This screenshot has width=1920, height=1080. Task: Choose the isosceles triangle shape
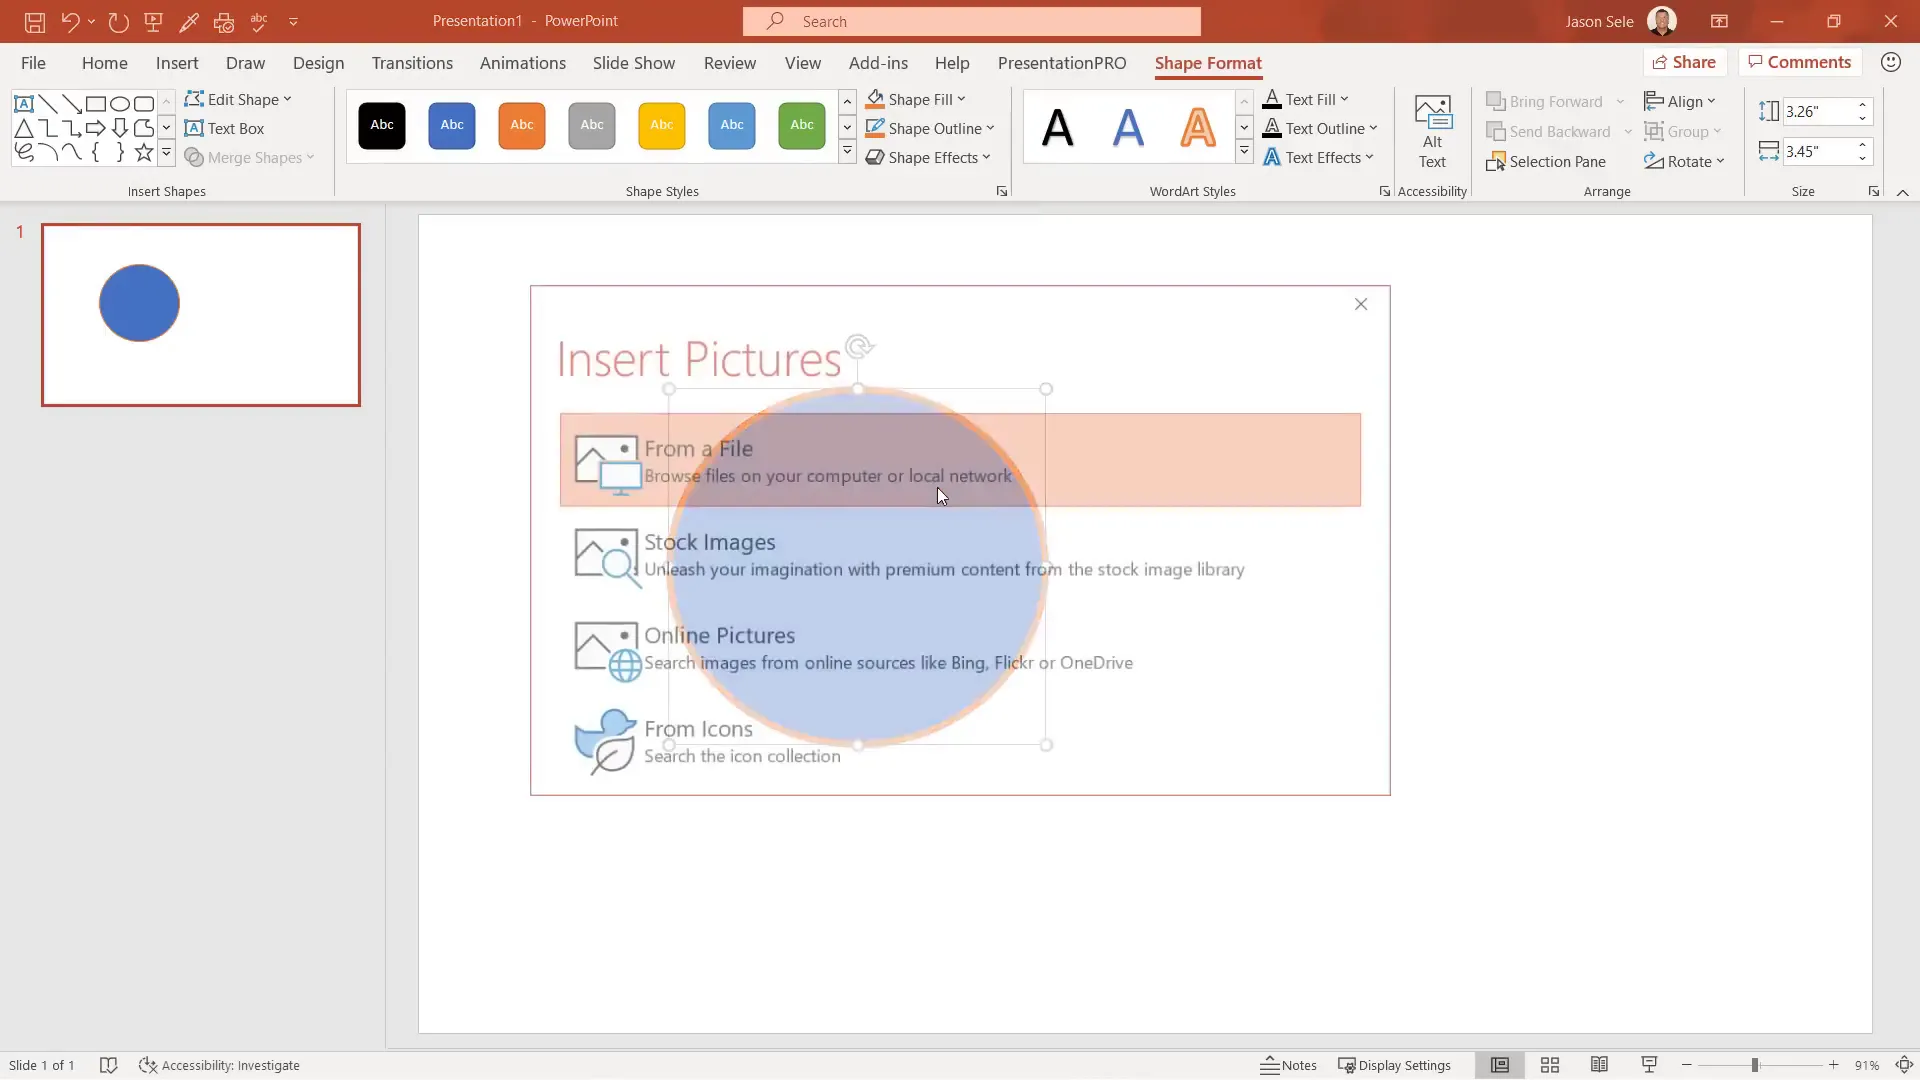tap(24, 128)
